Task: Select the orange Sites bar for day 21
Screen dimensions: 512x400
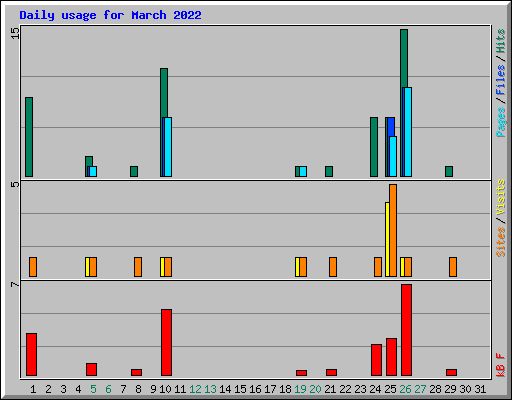Action: [x=333, y=267]
